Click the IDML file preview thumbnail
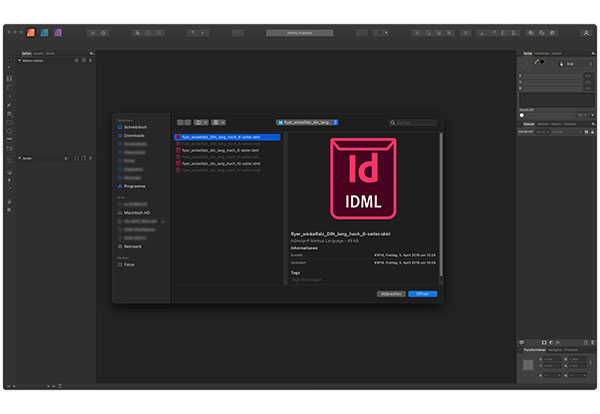The width and height of the screenshot is (600, 414). (363, 179)
